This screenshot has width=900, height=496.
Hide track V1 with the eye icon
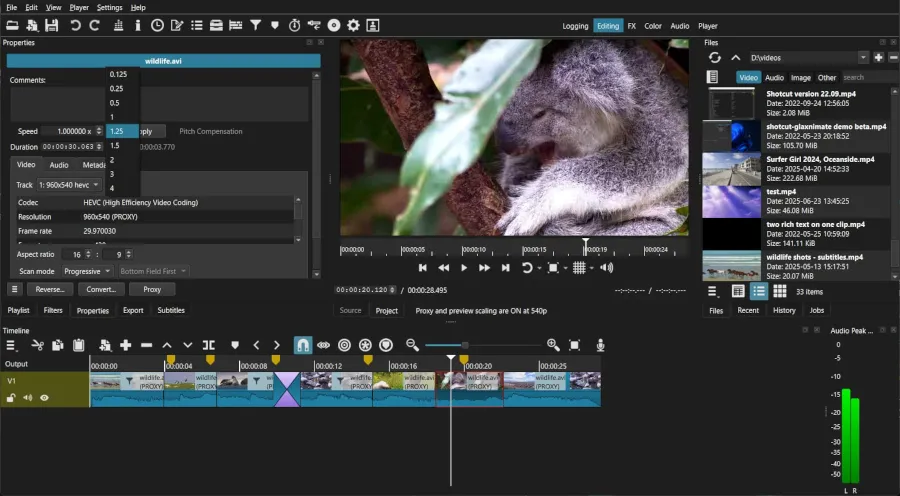[44, 398]
